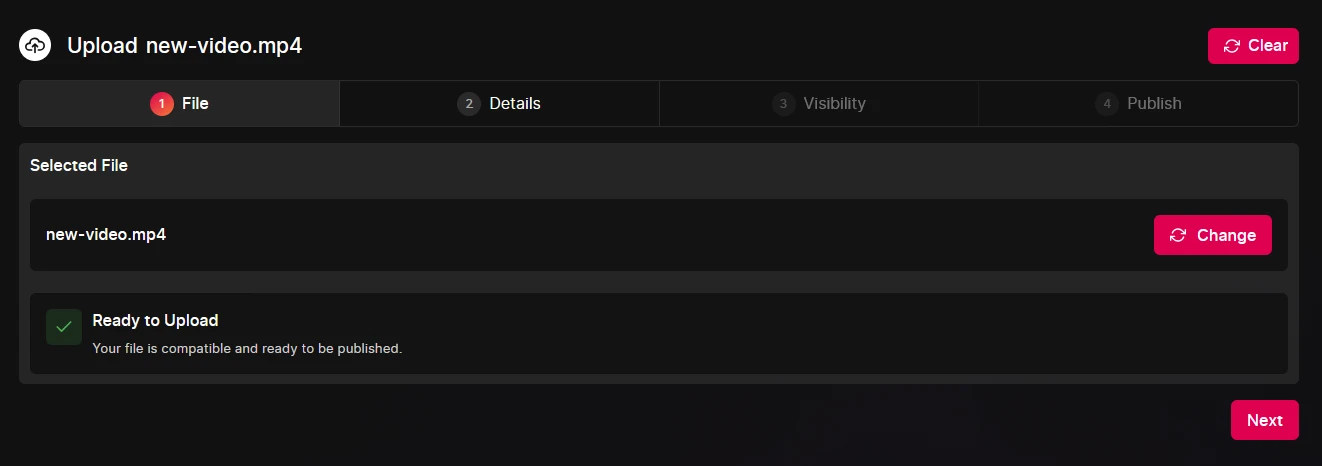This screenshot has height=466, width=1322.
Task: Proceed with the Next button
Action: [1264, 420]
